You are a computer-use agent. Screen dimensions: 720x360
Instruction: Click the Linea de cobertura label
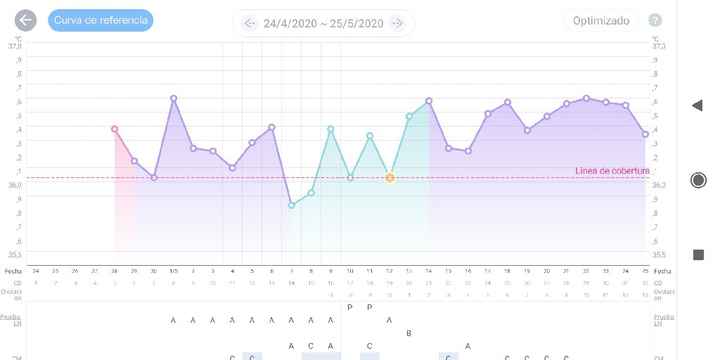(612, 171)
